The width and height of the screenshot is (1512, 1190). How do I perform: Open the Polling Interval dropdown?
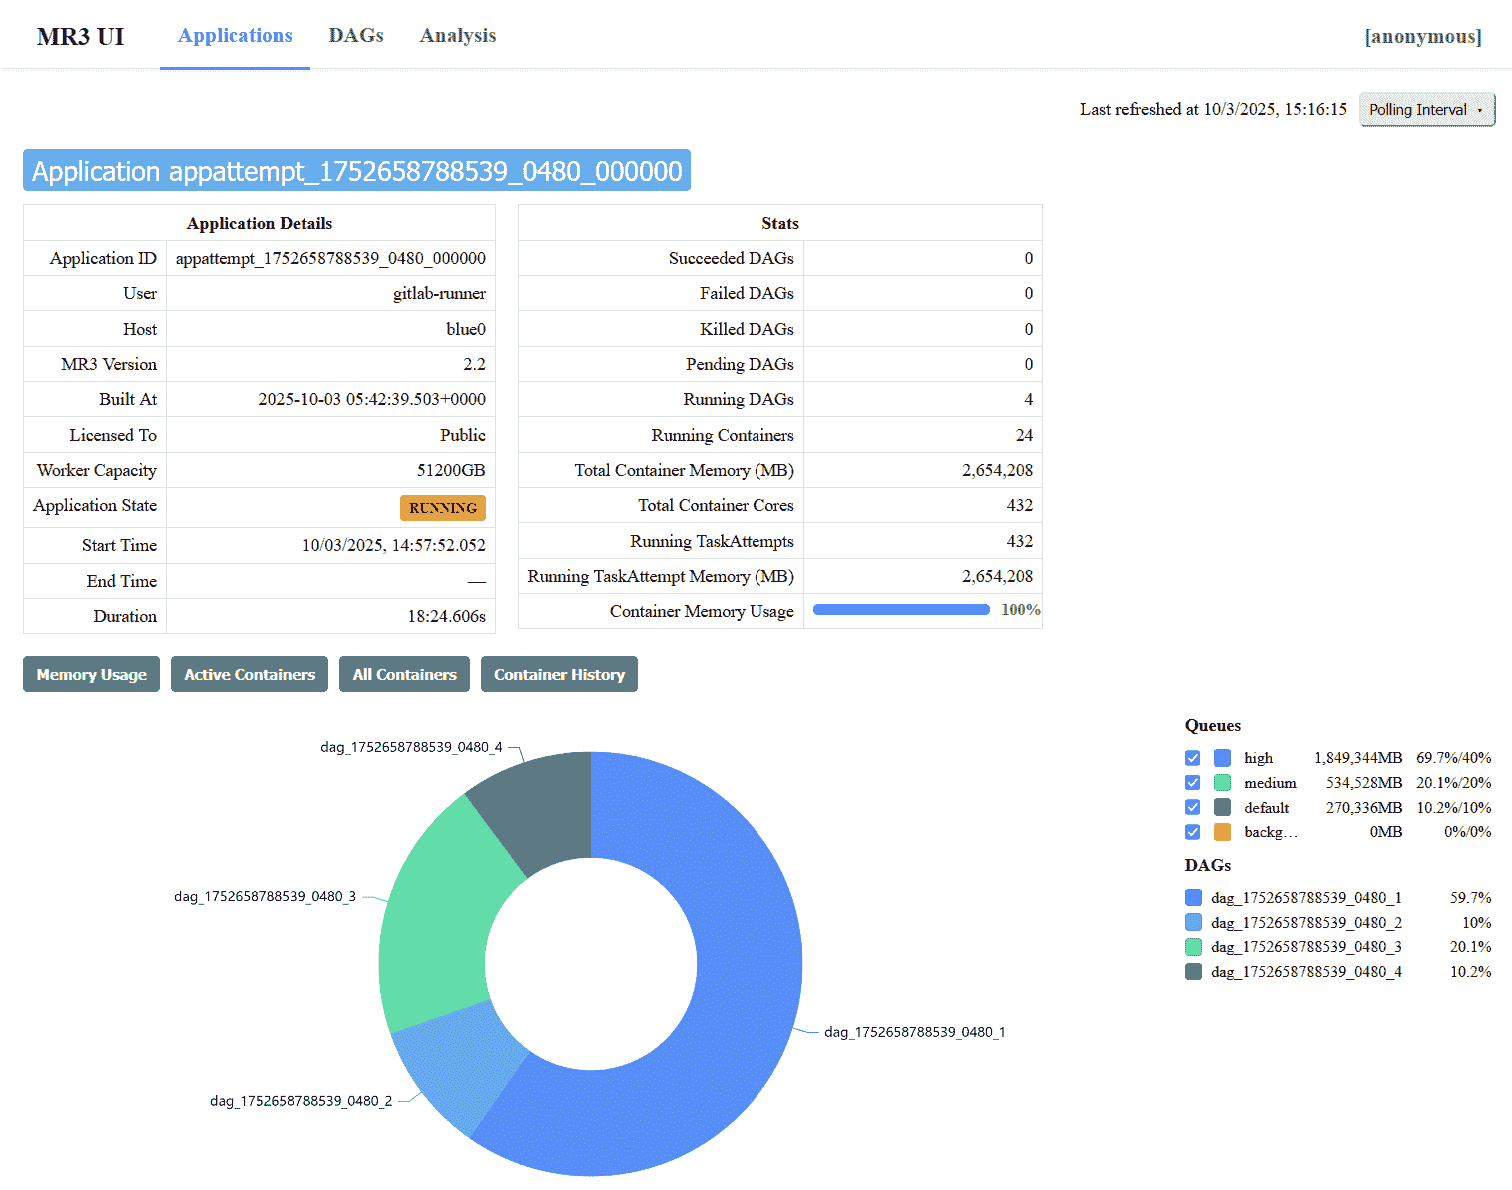[x=1426, y=110]
